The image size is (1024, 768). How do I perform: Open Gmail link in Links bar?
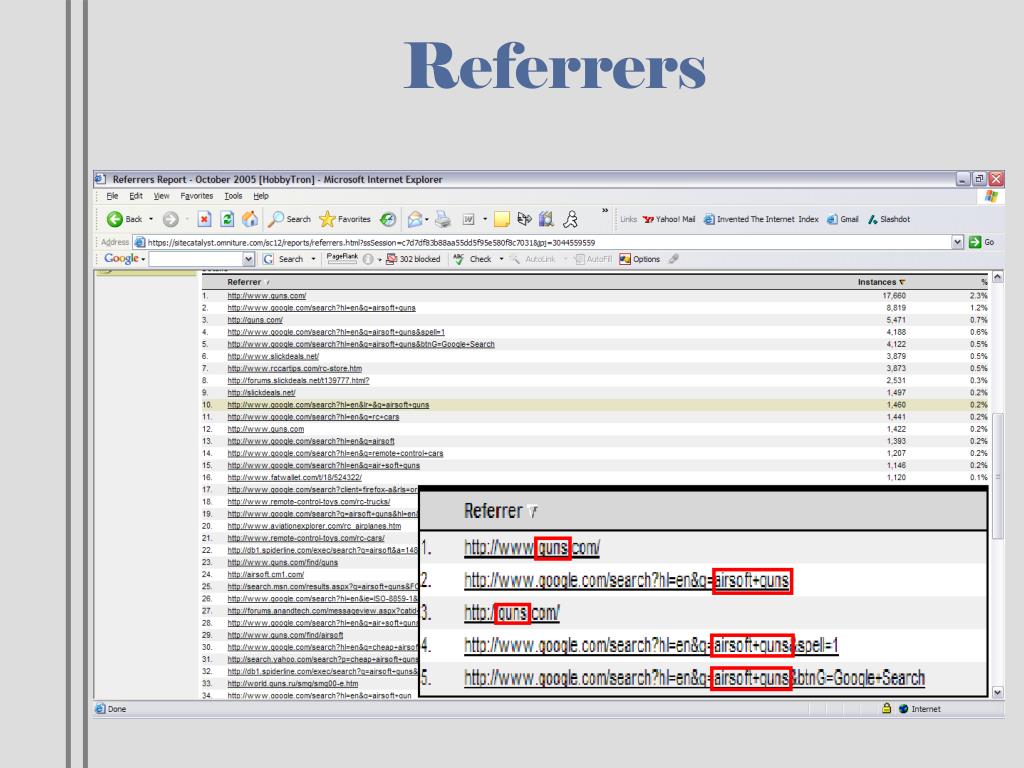(x=842, y=219)
